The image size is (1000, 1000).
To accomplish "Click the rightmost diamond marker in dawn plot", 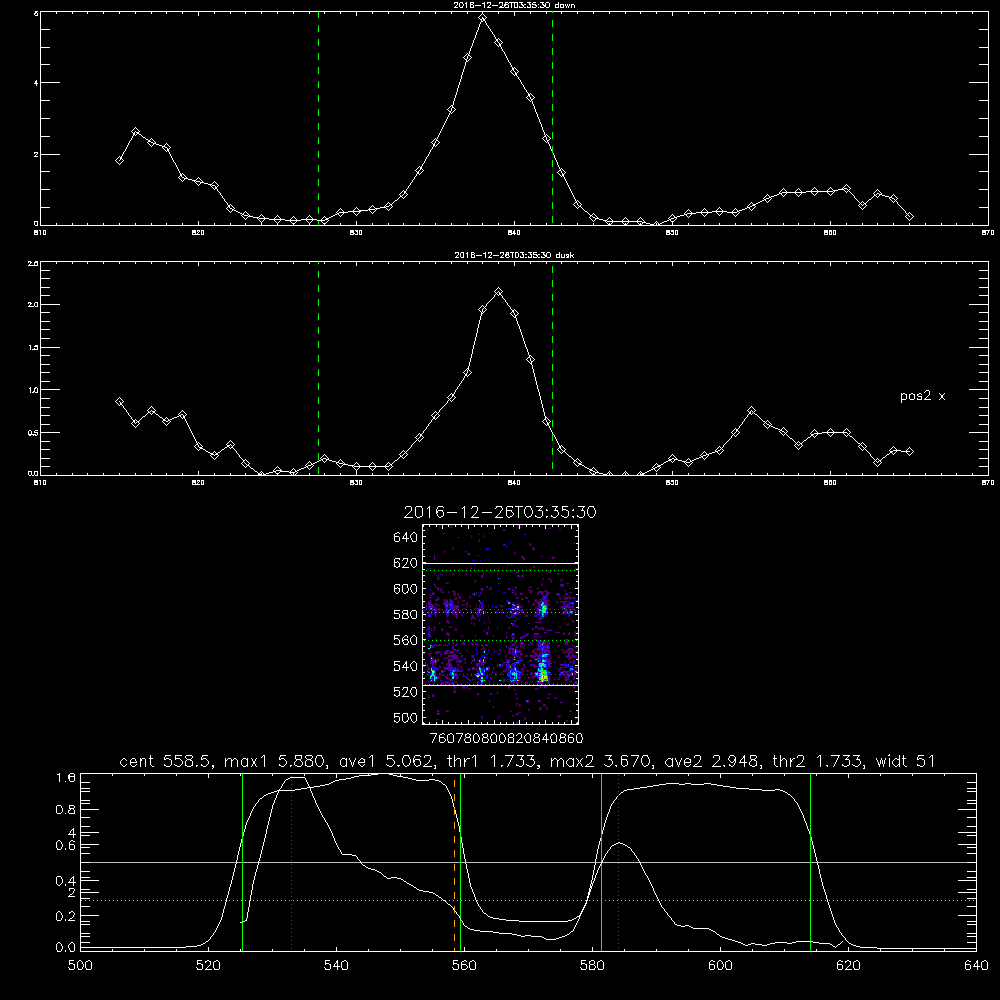I will tap(909, 217).
